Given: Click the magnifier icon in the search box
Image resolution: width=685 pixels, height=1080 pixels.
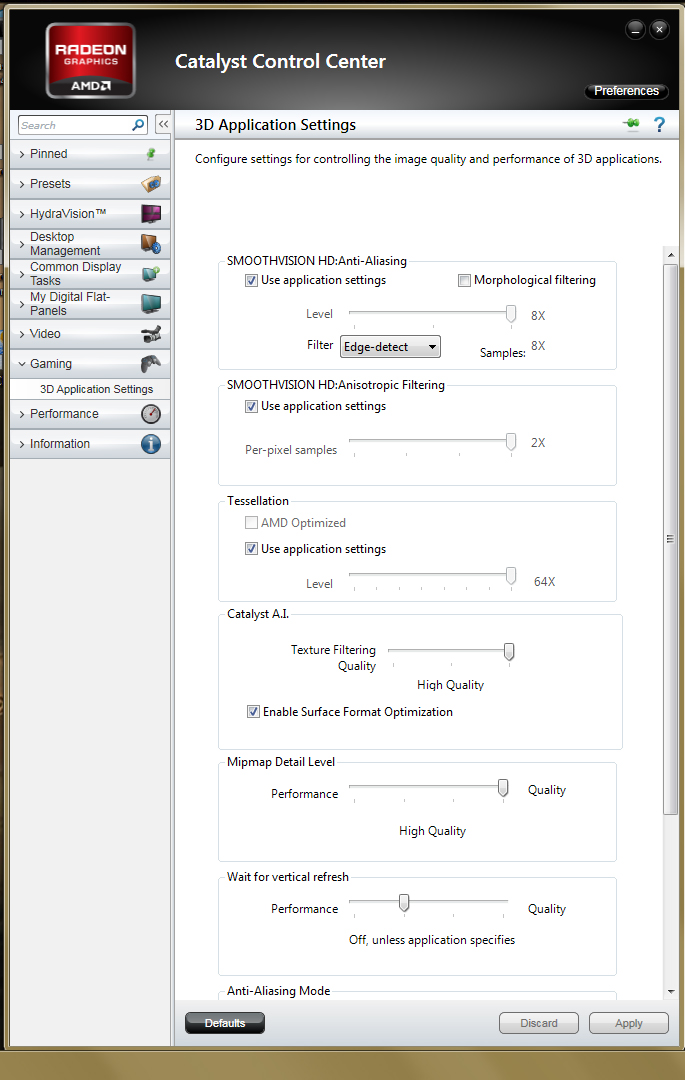Looking at the screenshot, I should coord(138,125).
